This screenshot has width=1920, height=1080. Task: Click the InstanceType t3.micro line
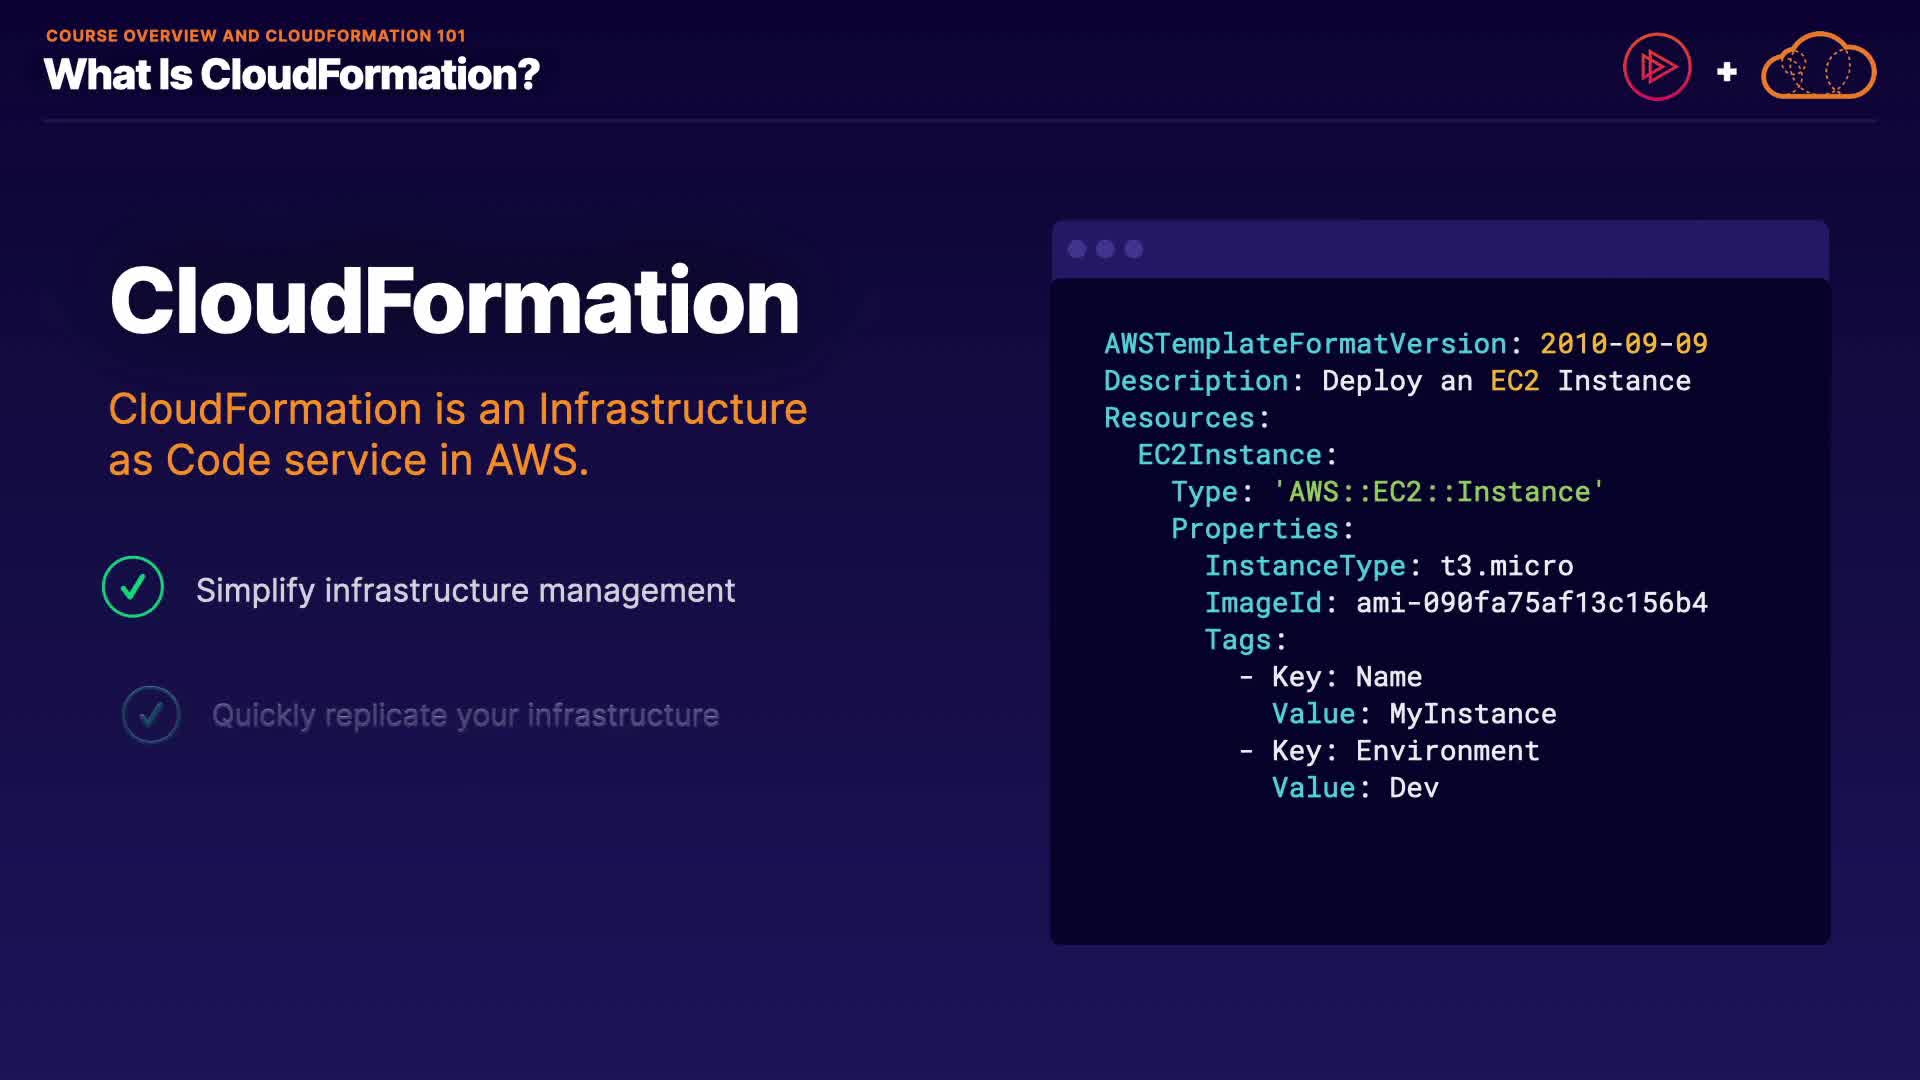pyautogui.click(x=1388, y=566)
